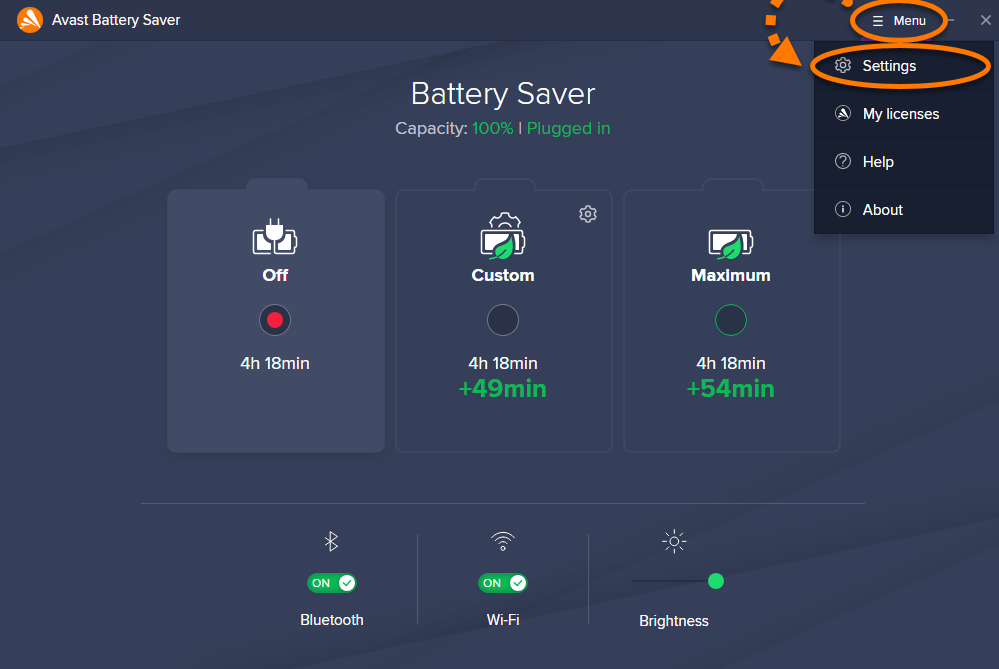The height and width of the screenshot is (669, 999).
Task: Click the Off plugged battery icon
Action: click(x=275, y=236)
